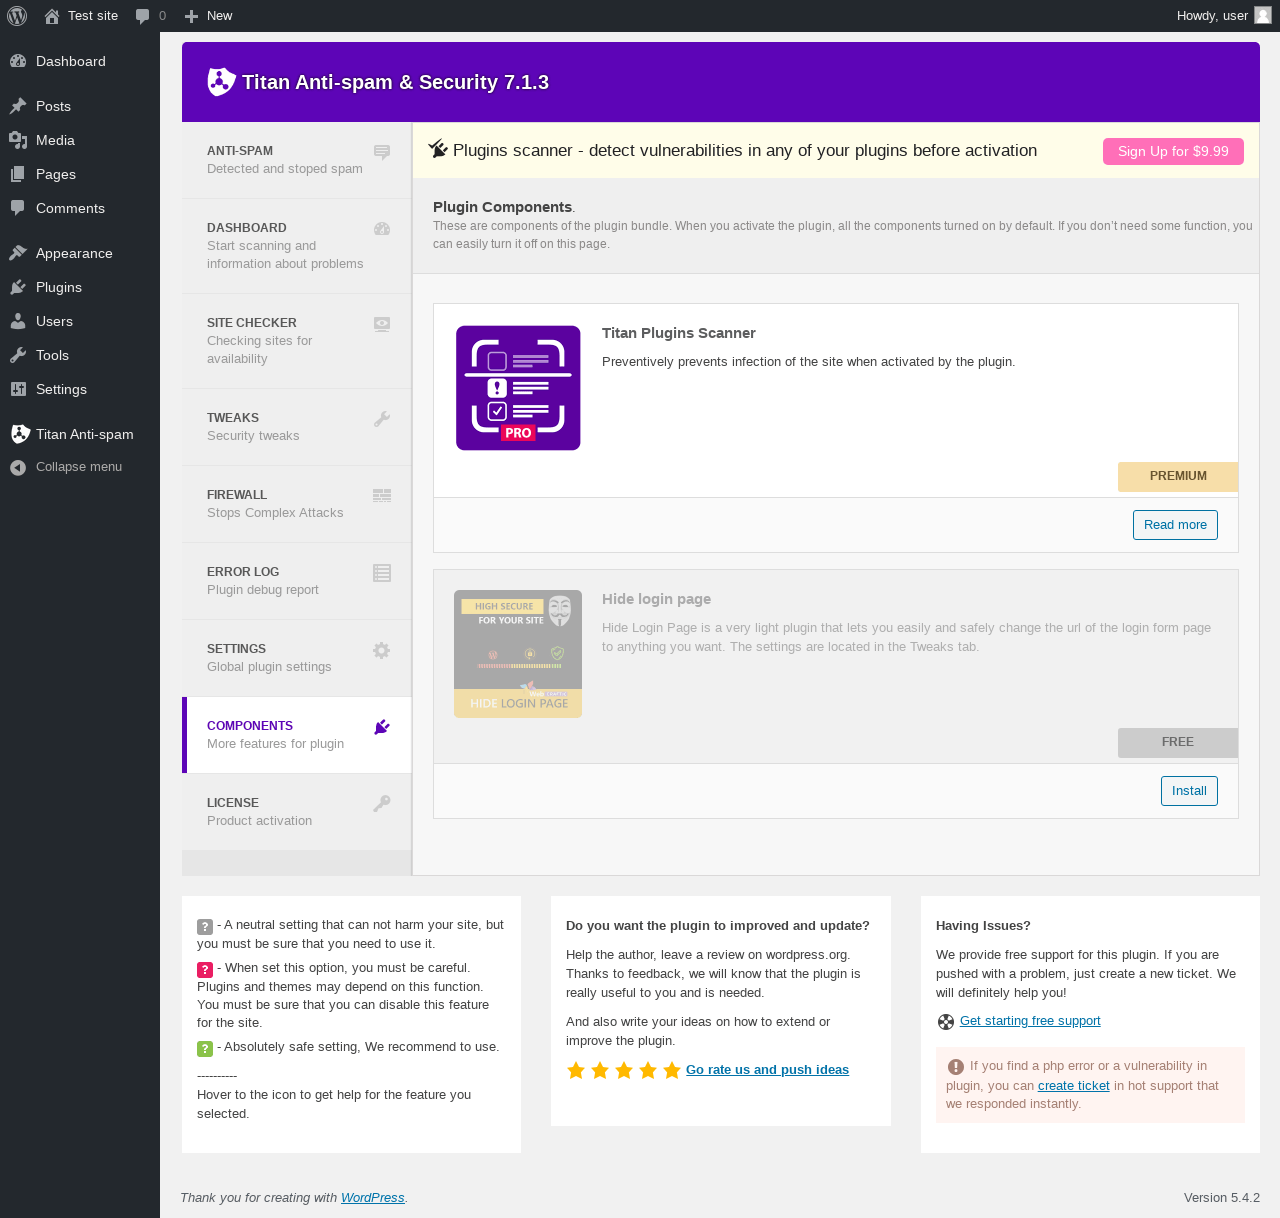The height and width of the screenshot is (1218, 1280).
Task: Click the Get starting free support link
Action: [1030, 1021]
